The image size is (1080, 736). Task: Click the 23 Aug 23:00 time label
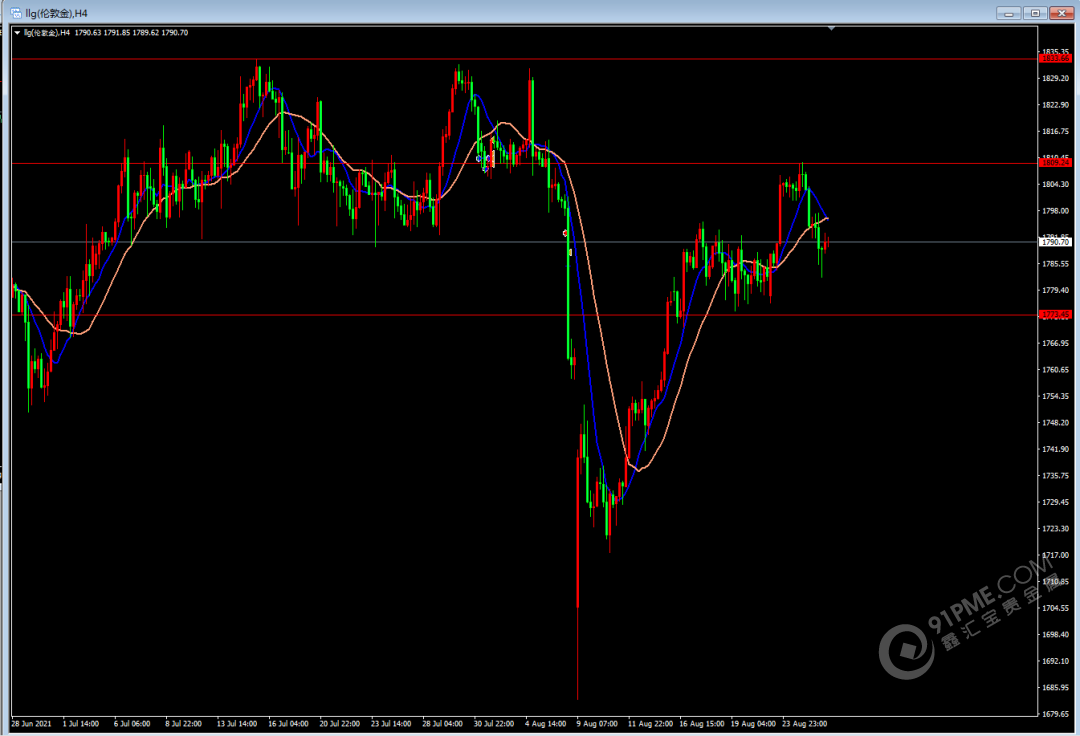tap(805, 722)
